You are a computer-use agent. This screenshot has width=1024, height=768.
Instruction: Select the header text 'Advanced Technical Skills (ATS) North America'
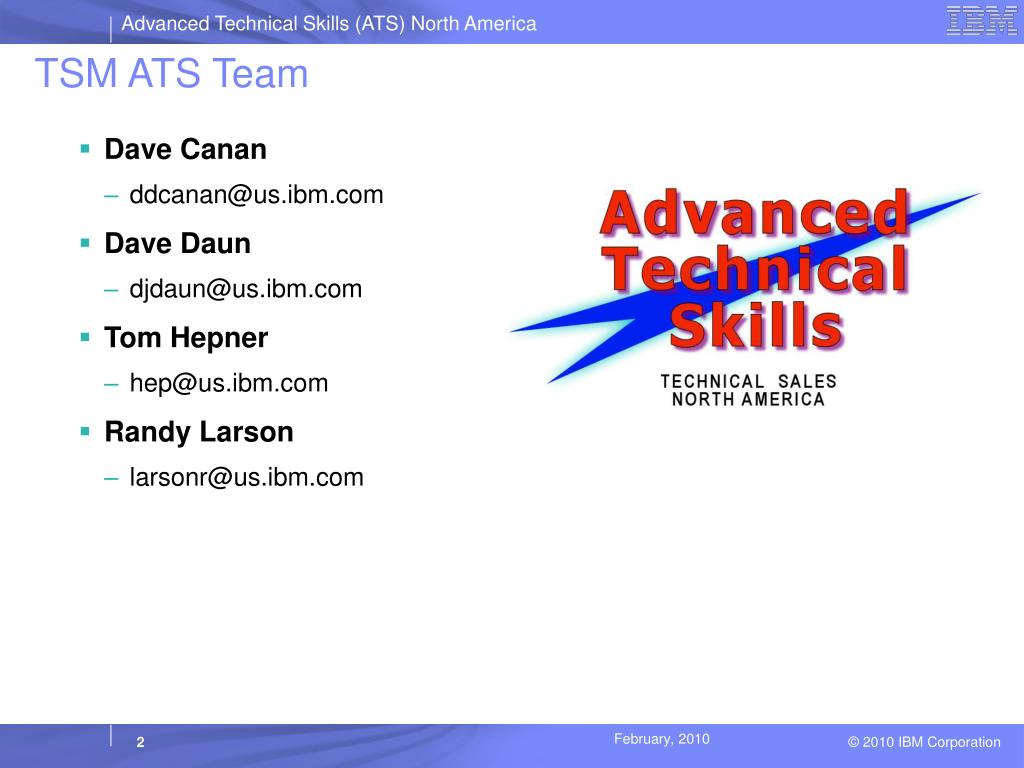pyautogui.click(x=328, y=24)
